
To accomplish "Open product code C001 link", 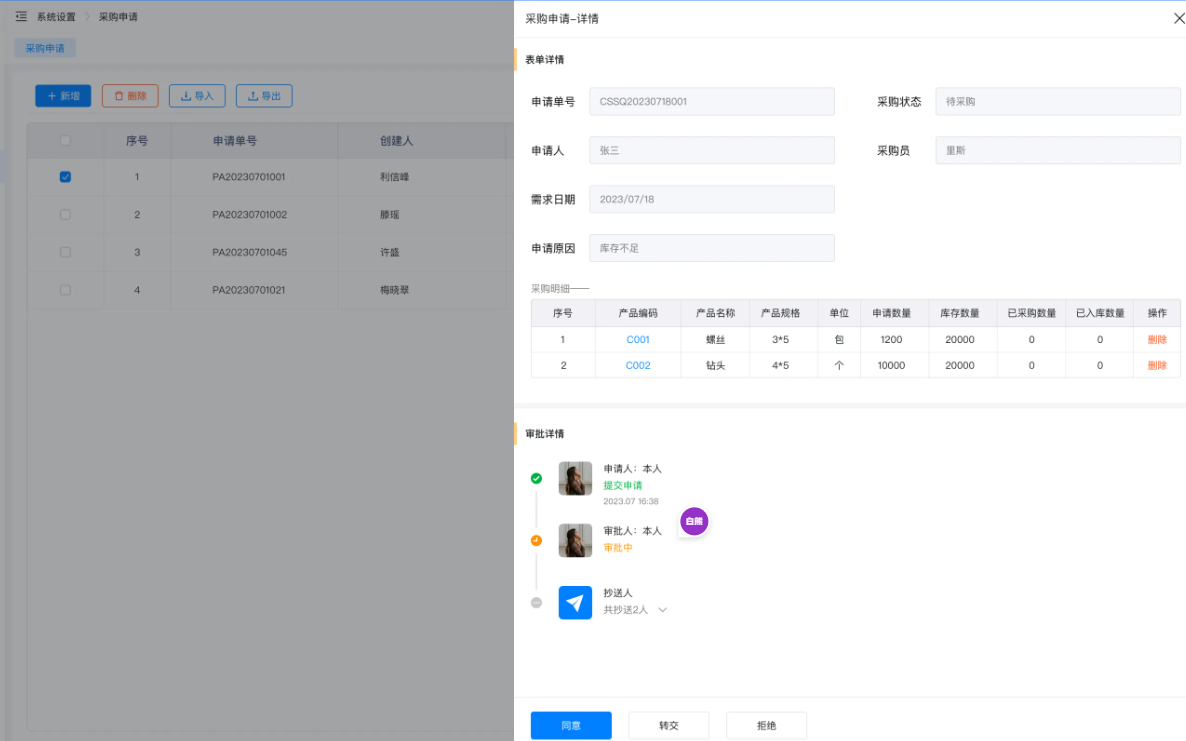I will (638, 339).
